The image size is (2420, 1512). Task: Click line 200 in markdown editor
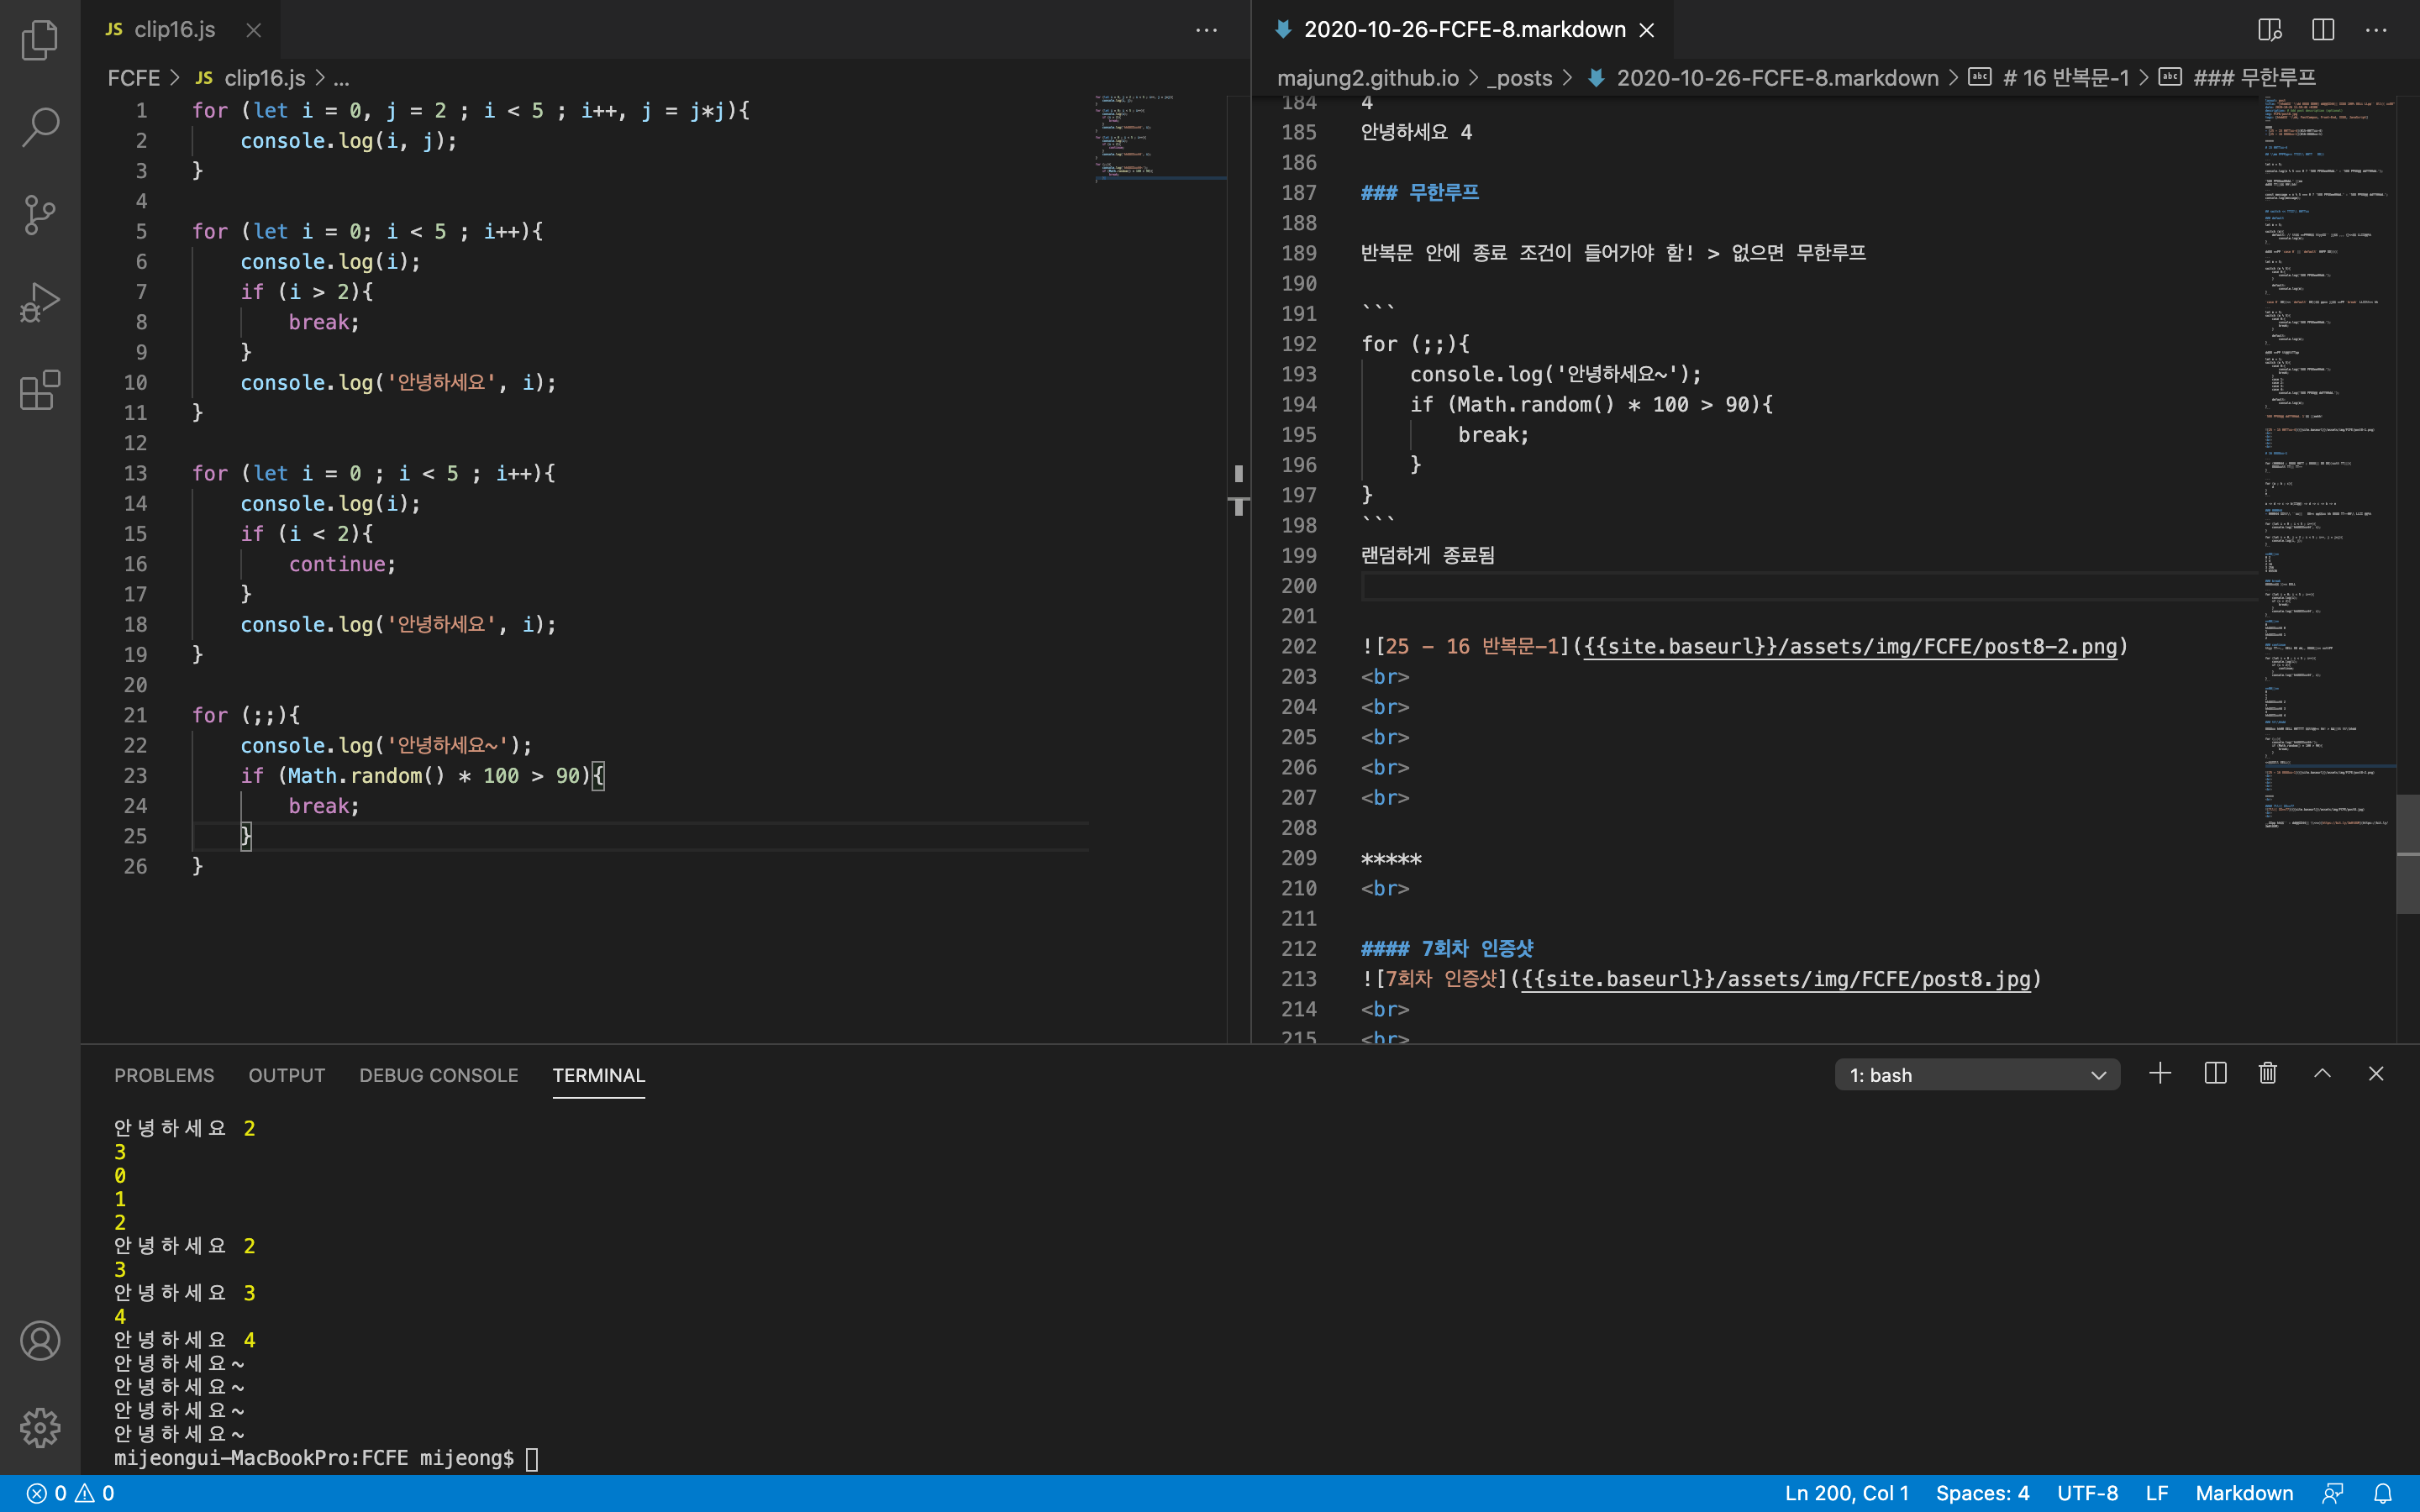(1810, 586)
